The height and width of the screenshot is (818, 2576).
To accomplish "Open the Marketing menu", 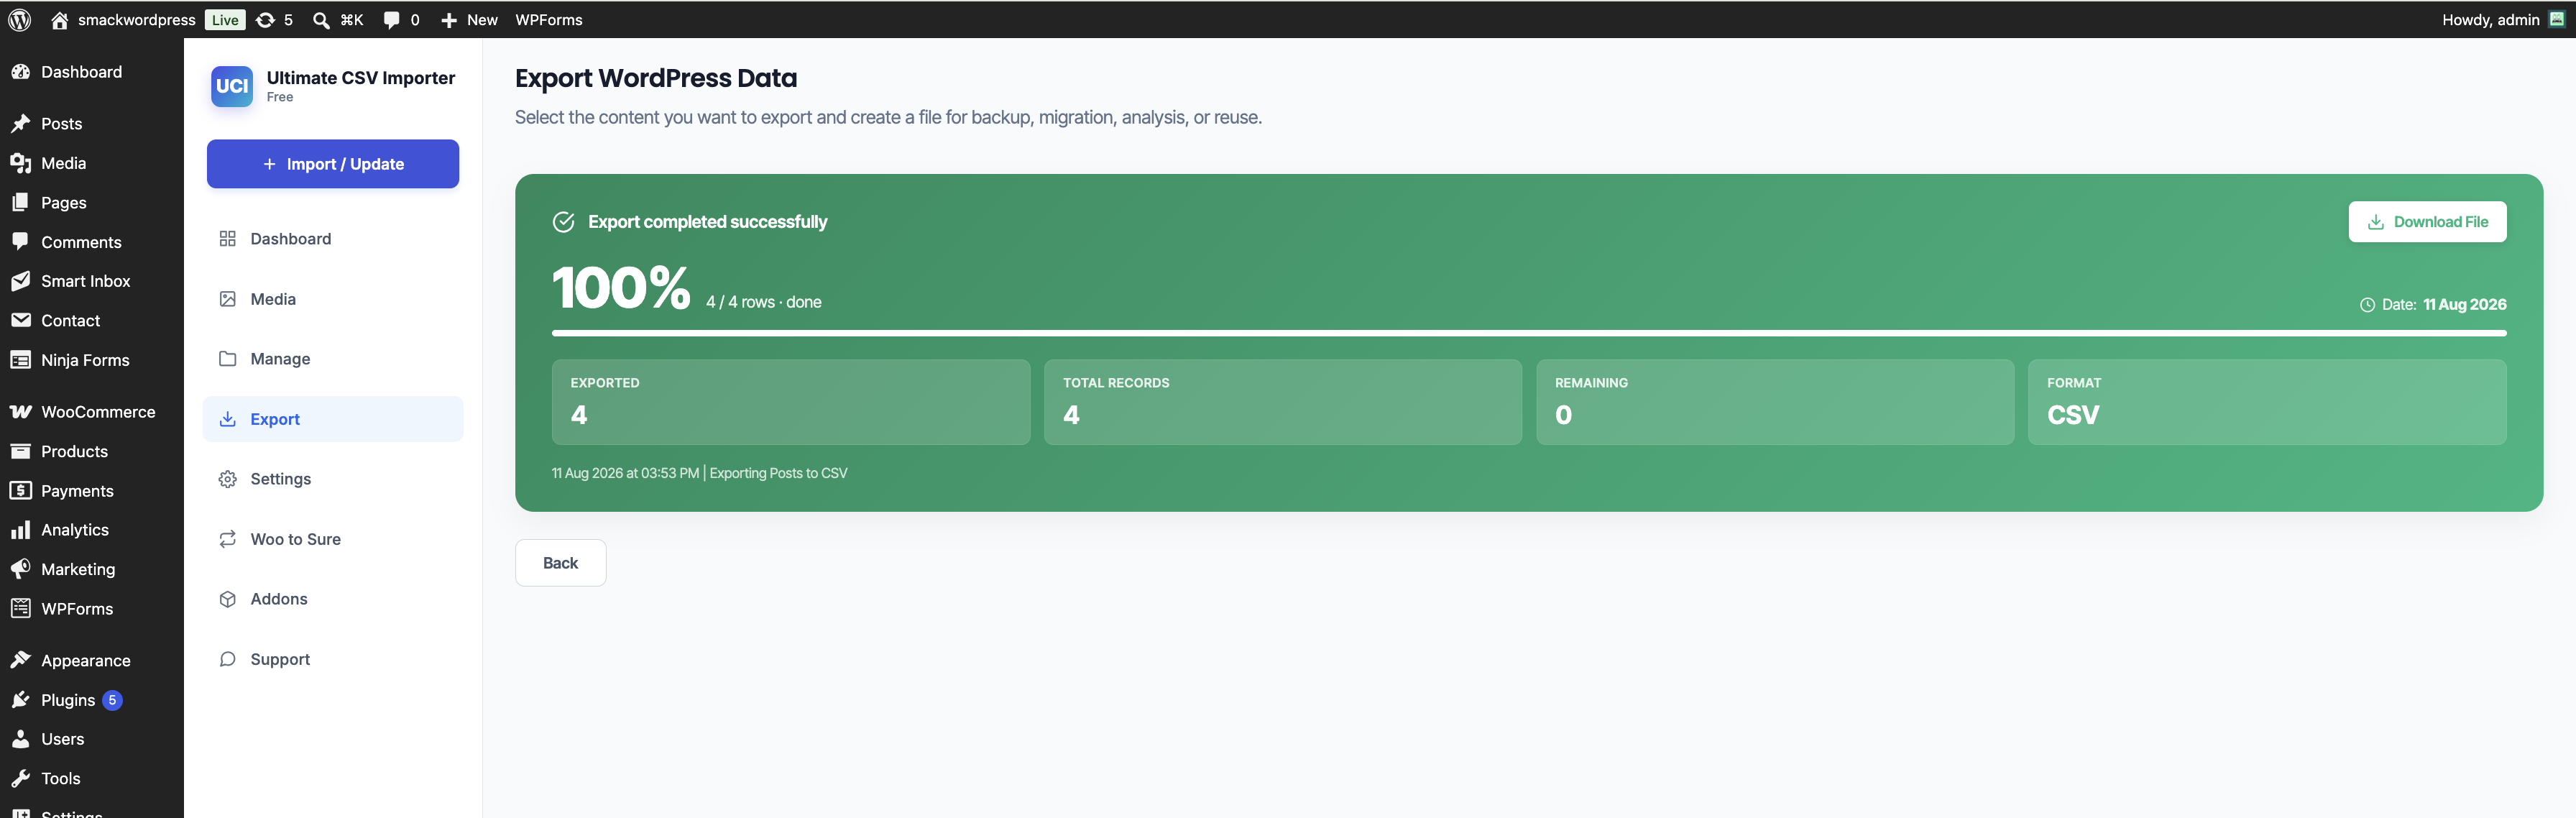I will [x=92, y=569].
